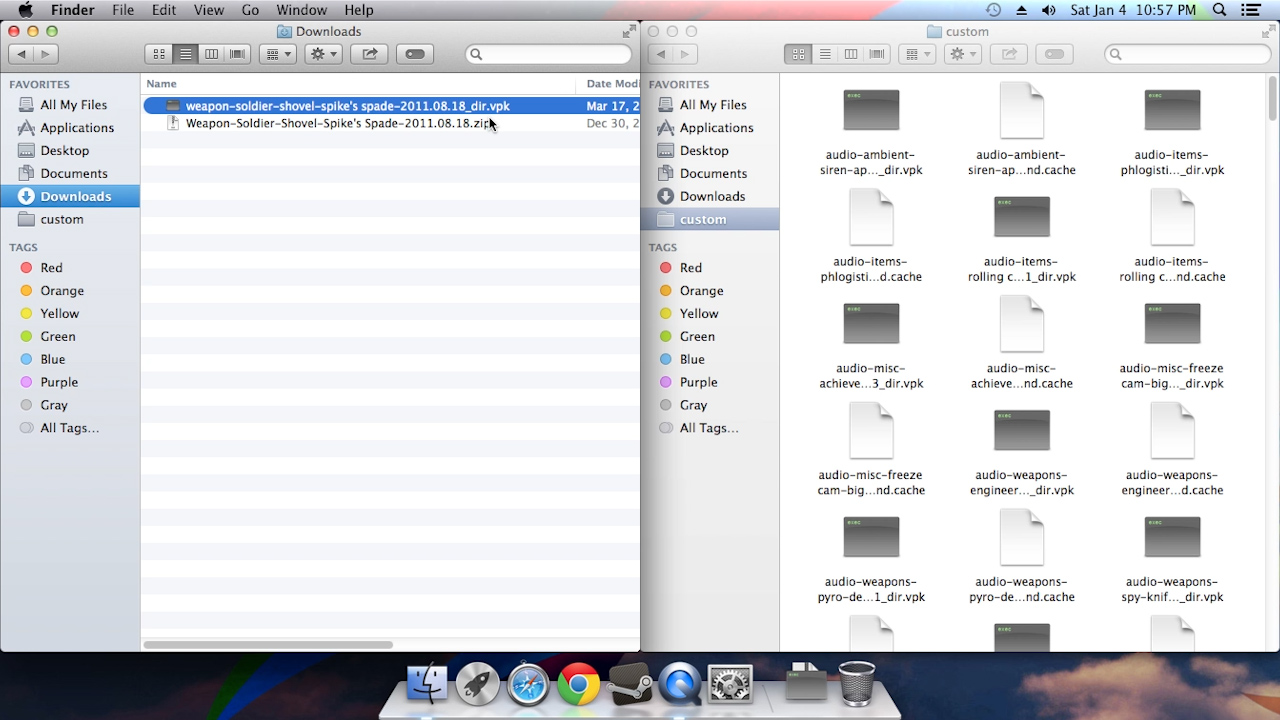Open Arrange dropdown in Downloads window
This screenshot has width=1280, height=720.
(277, 54)
